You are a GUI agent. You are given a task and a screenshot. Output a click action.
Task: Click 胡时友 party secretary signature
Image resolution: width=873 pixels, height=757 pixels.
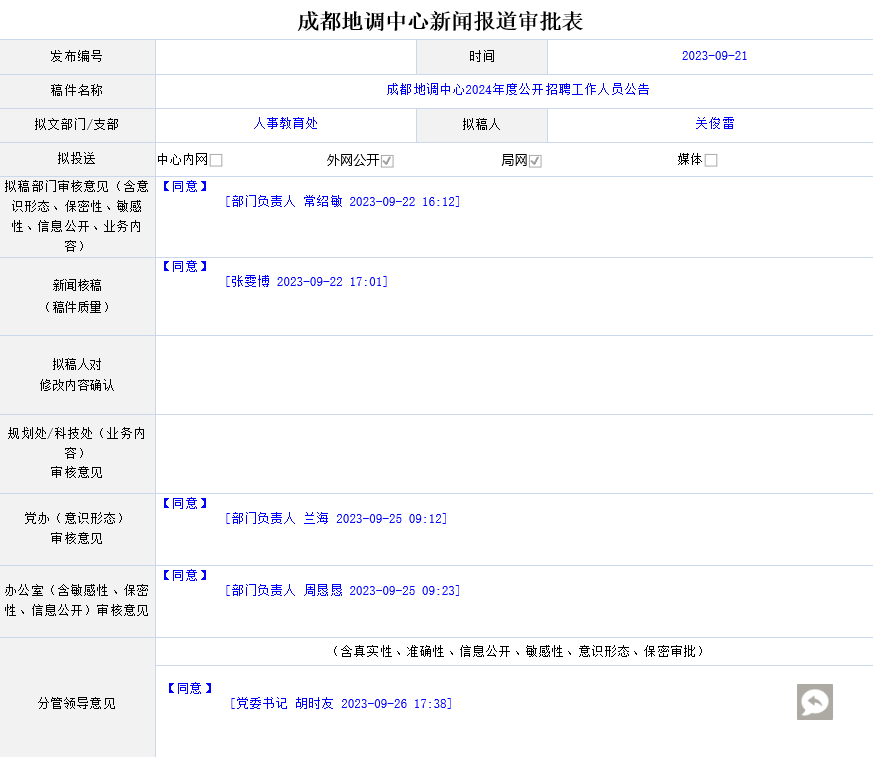tap(340, 704)
